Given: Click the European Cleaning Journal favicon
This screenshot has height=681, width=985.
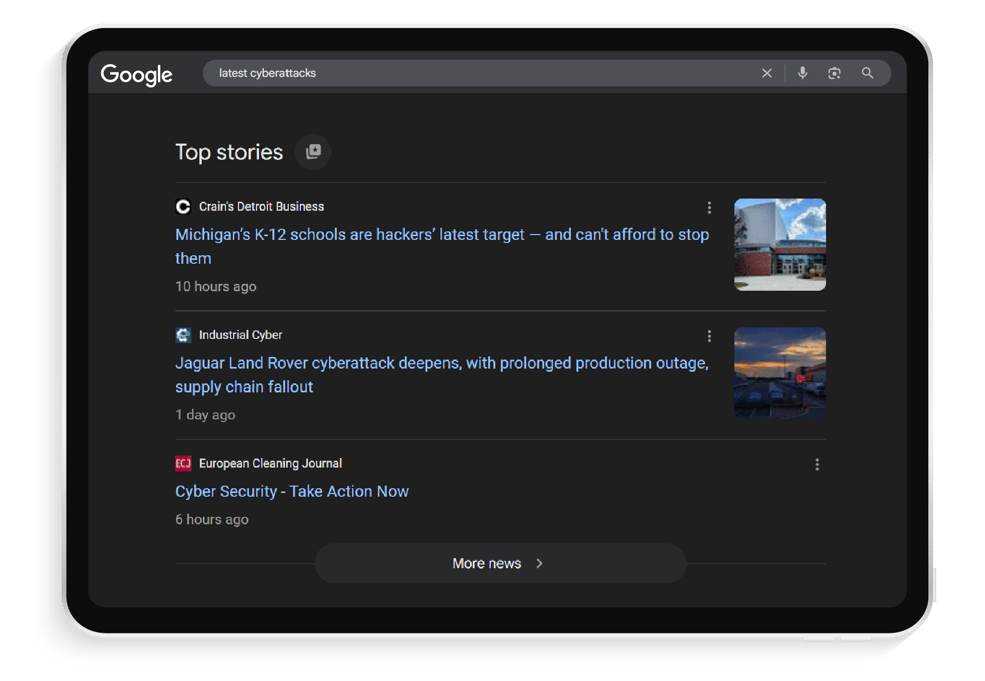Looking at the screenshot, I should [183, 464].
